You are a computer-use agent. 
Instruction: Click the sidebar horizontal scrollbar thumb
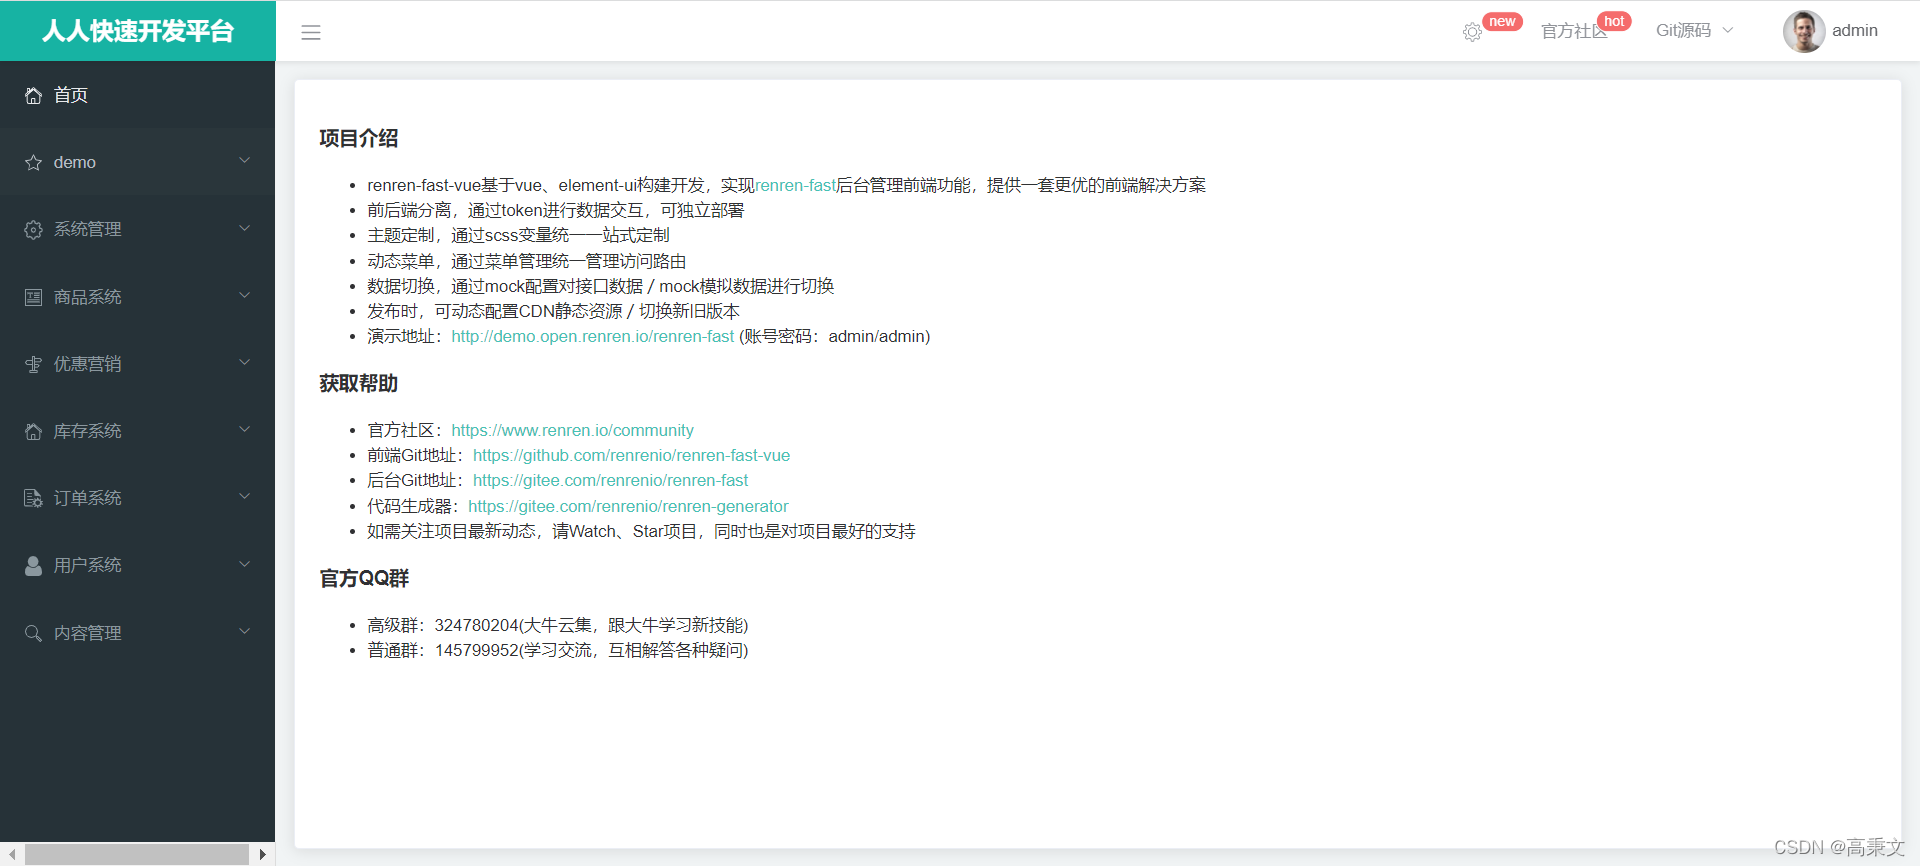[137, 854]
